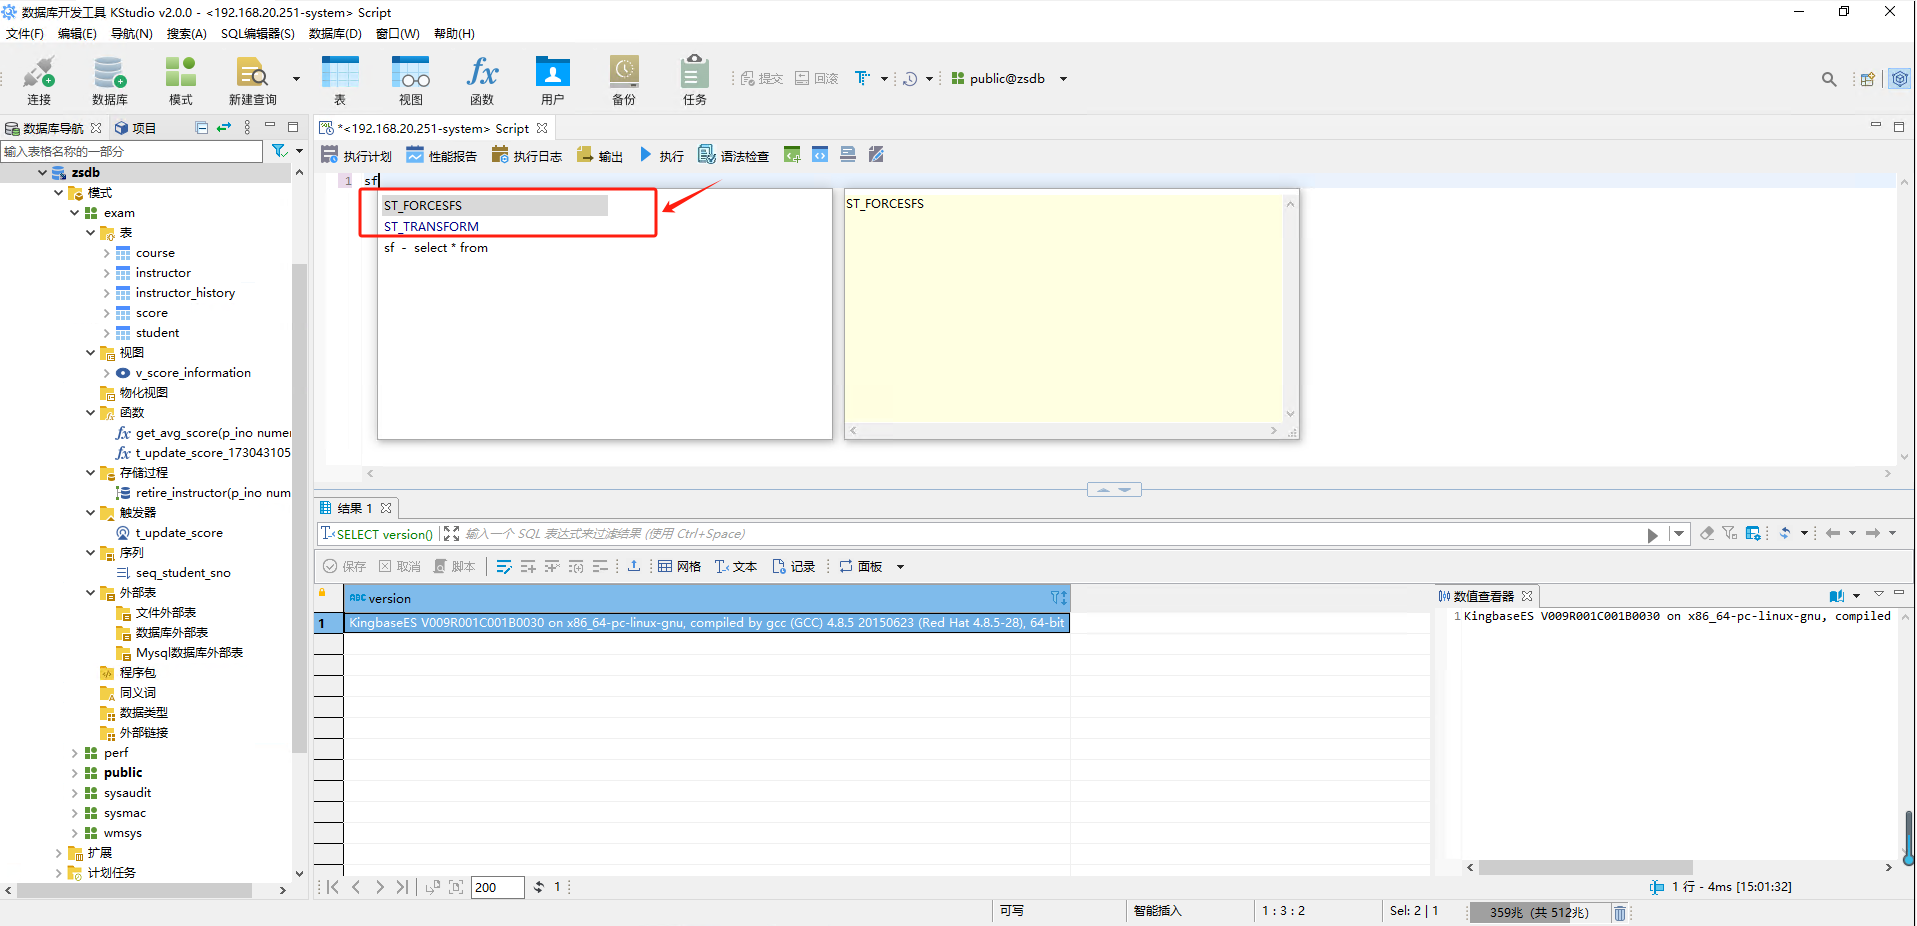Switch to the 项目 (Project) tab
The width and height of the screenshot is (1917, 926).
coord(136,128)
